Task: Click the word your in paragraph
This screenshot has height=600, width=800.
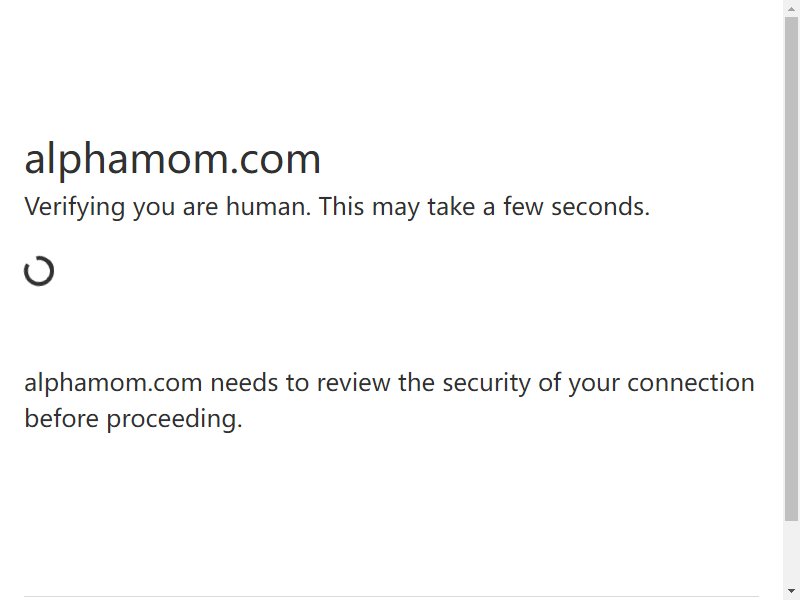Action: (x=594, y=384)
